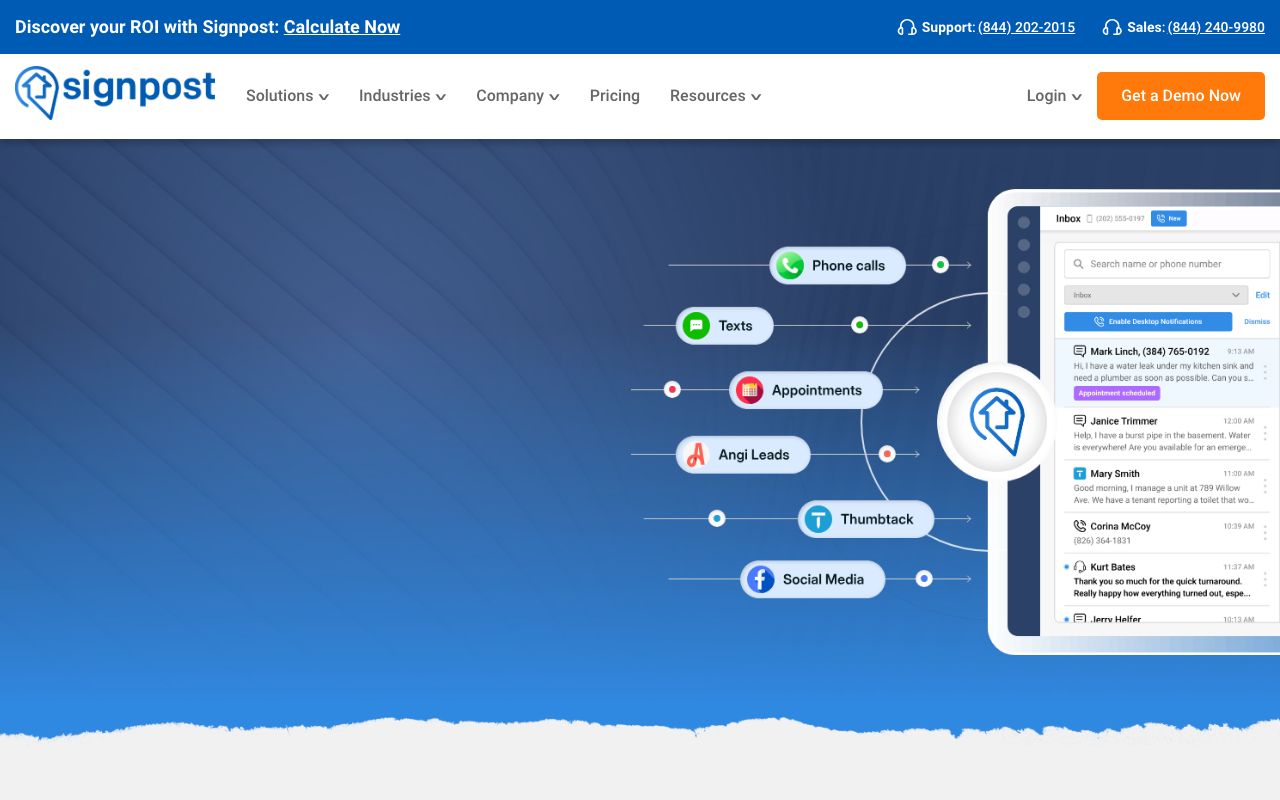Viewport: 1280px width, 800px height.
Task: Click the phone icon beside Corina McCoy
Action: 1080,526
